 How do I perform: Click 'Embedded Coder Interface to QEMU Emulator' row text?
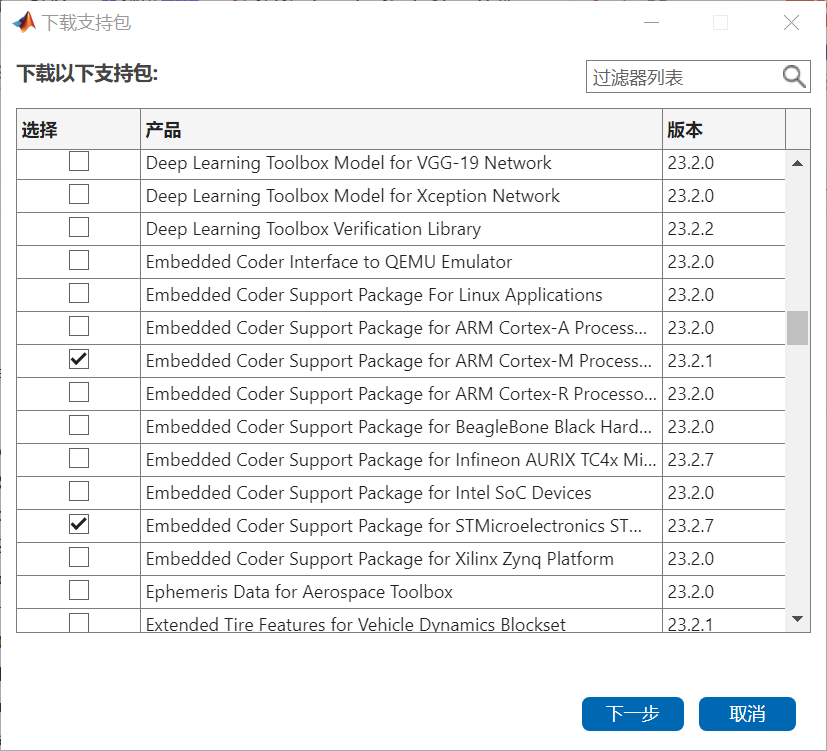point(329,262)
